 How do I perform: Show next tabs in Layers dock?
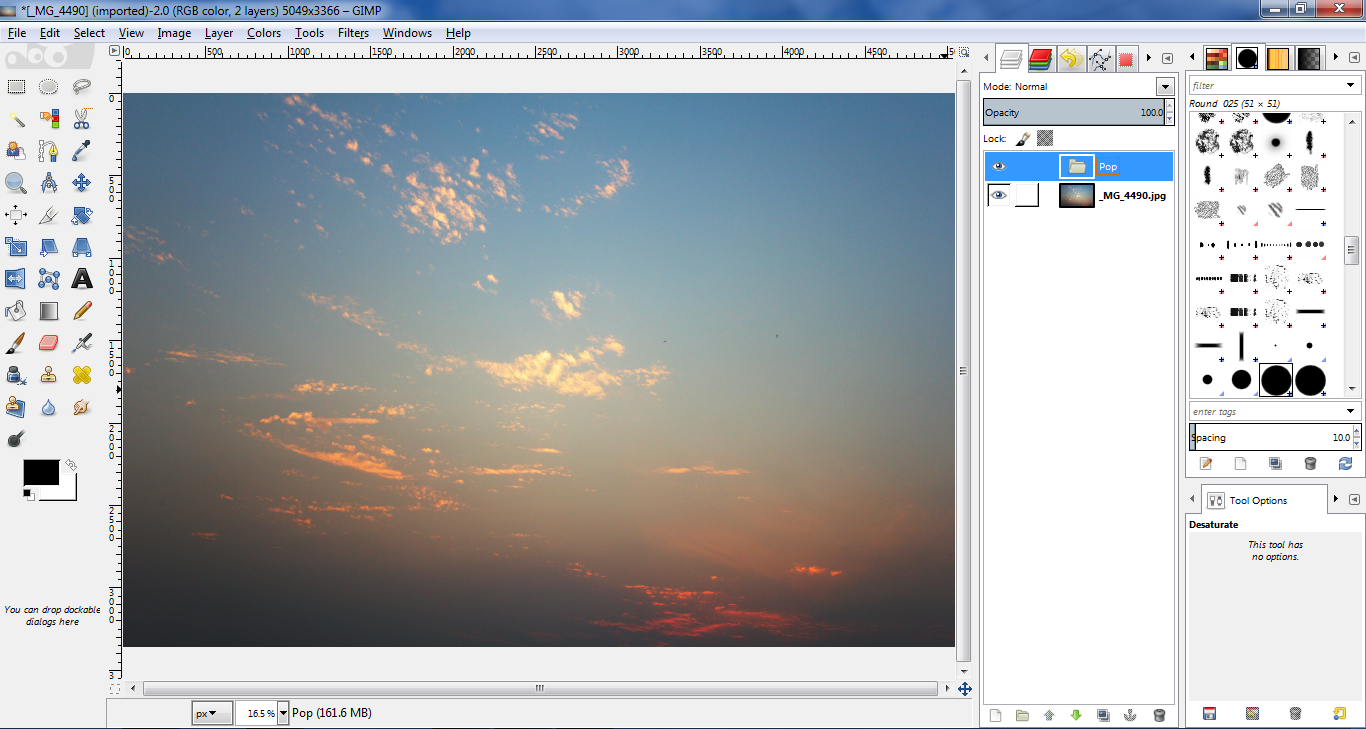(x=1149, y=59)
